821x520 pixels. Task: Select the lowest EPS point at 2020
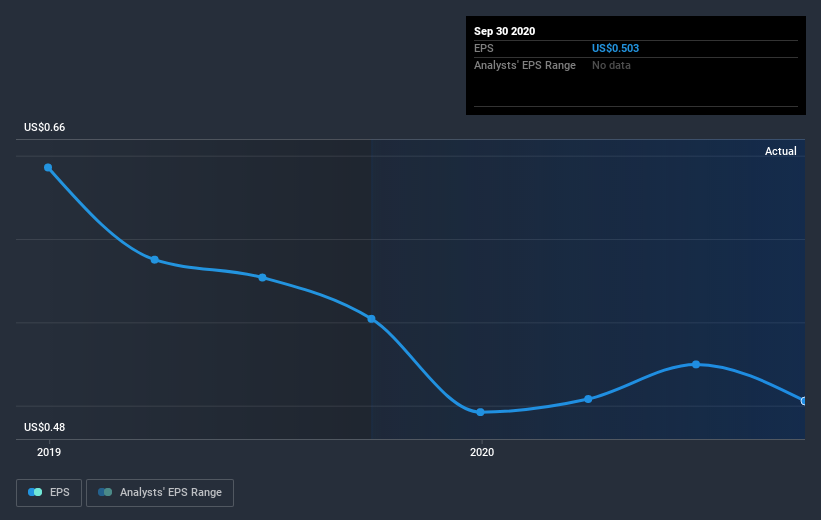(480, 412)
